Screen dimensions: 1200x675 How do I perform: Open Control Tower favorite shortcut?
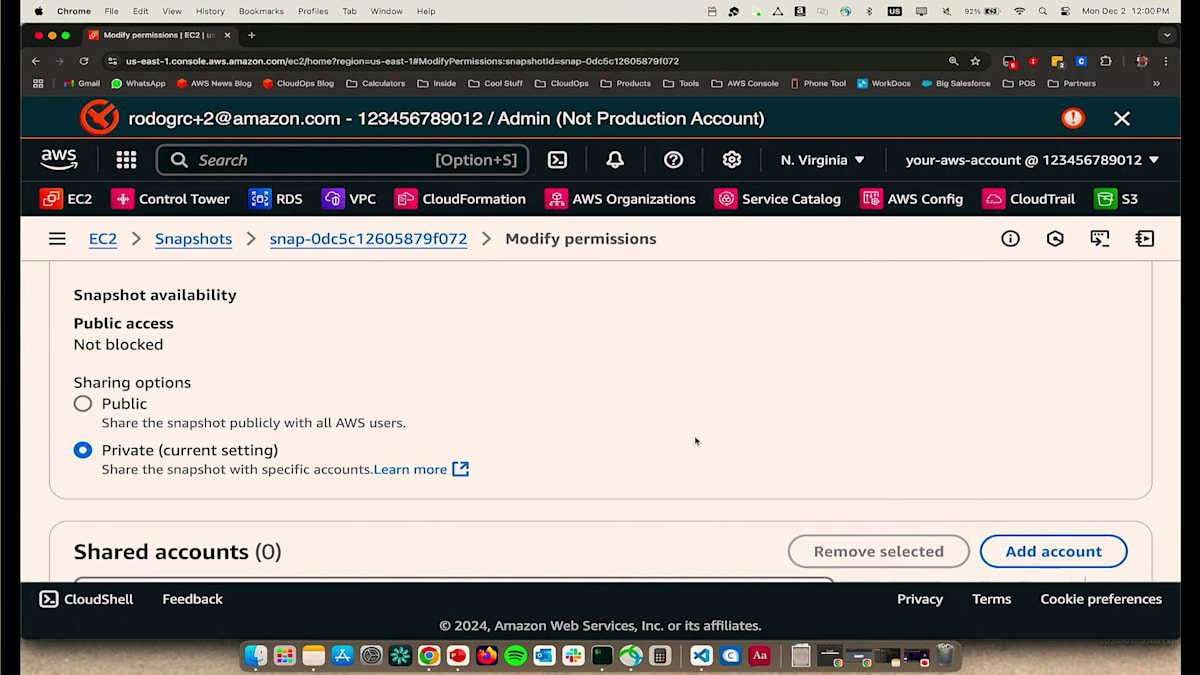pos(170,199)
